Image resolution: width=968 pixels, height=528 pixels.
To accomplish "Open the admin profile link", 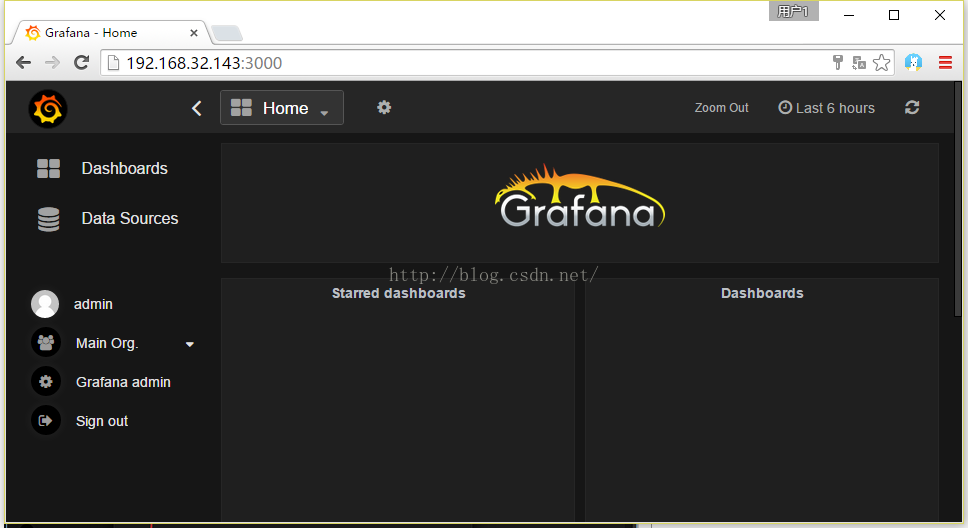I will pos(93,304).
